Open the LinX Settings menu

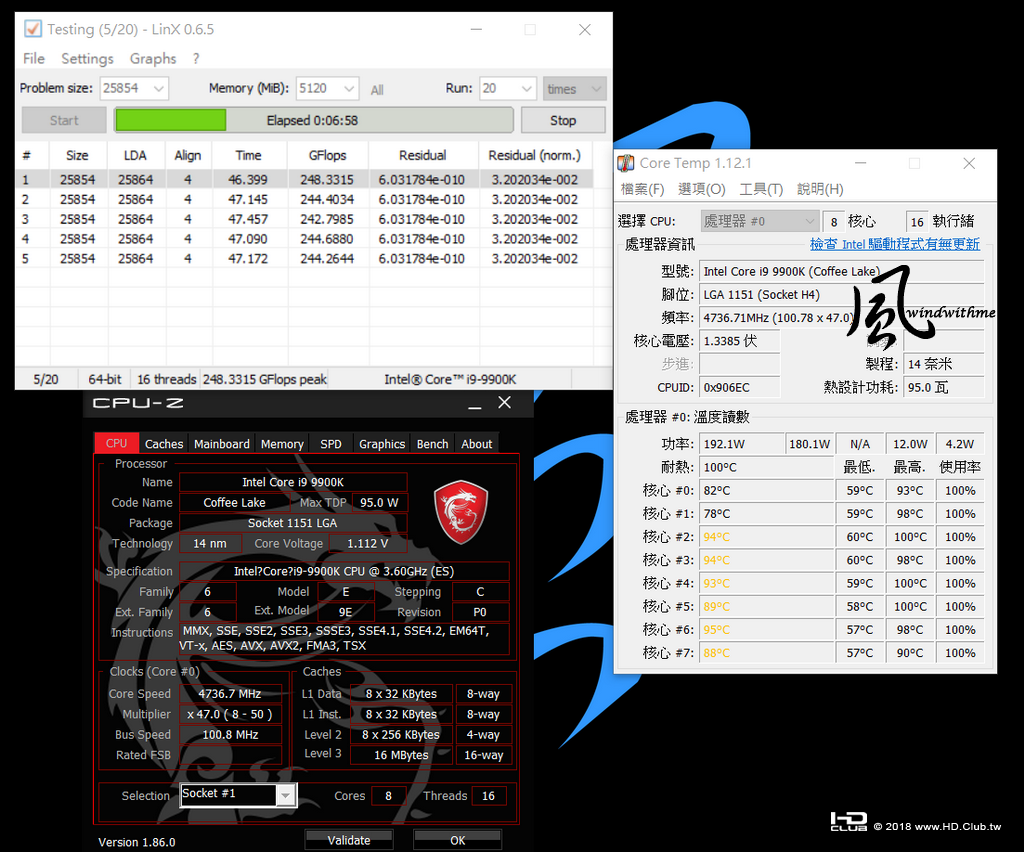[88, 59]
